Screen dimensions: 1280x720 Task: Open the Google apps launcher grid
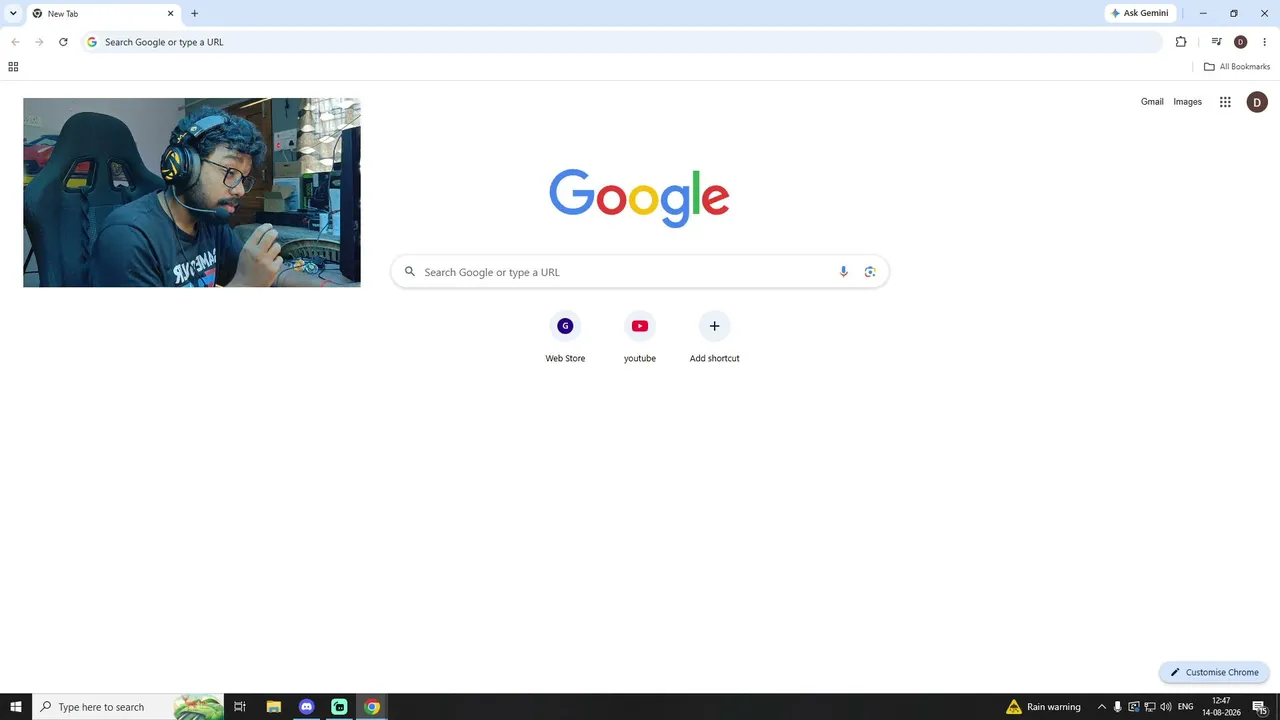[x=1225, y=102]
